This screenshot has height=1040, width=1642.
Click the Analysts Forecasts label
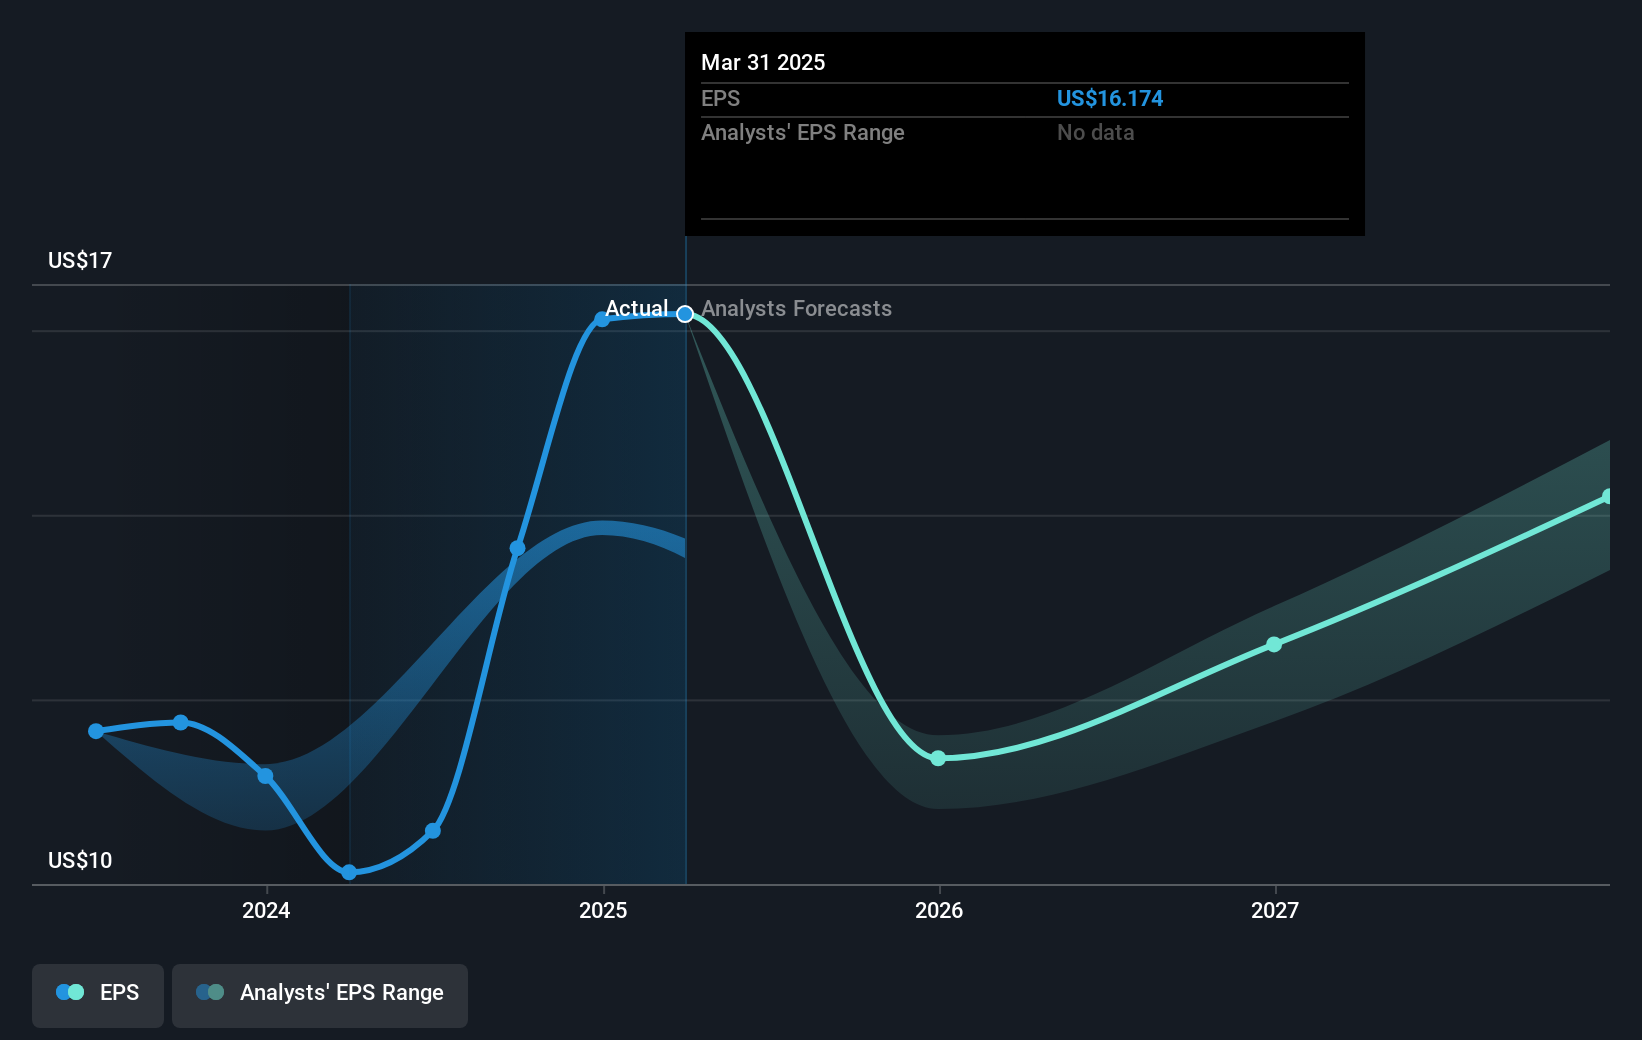pyautogui.click(x=797, y=309)
